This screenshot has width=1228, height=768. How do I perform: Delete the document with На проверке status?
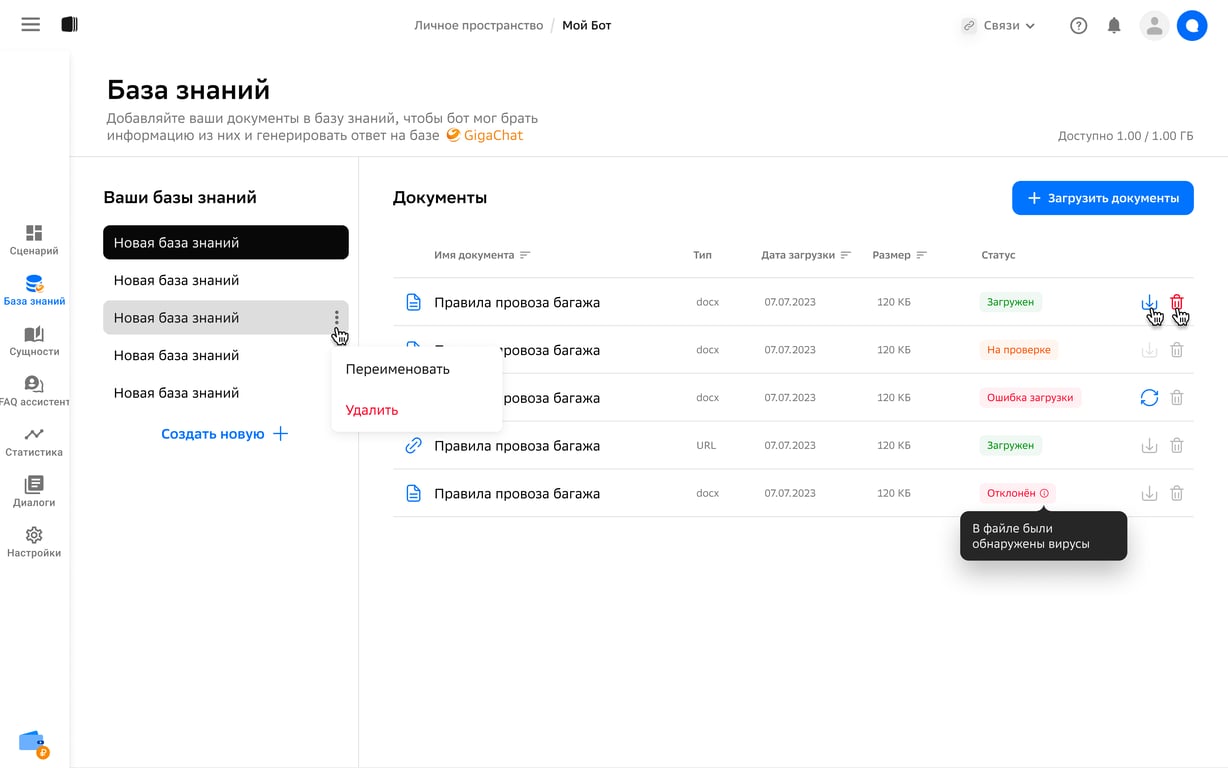pos(1177,350)
